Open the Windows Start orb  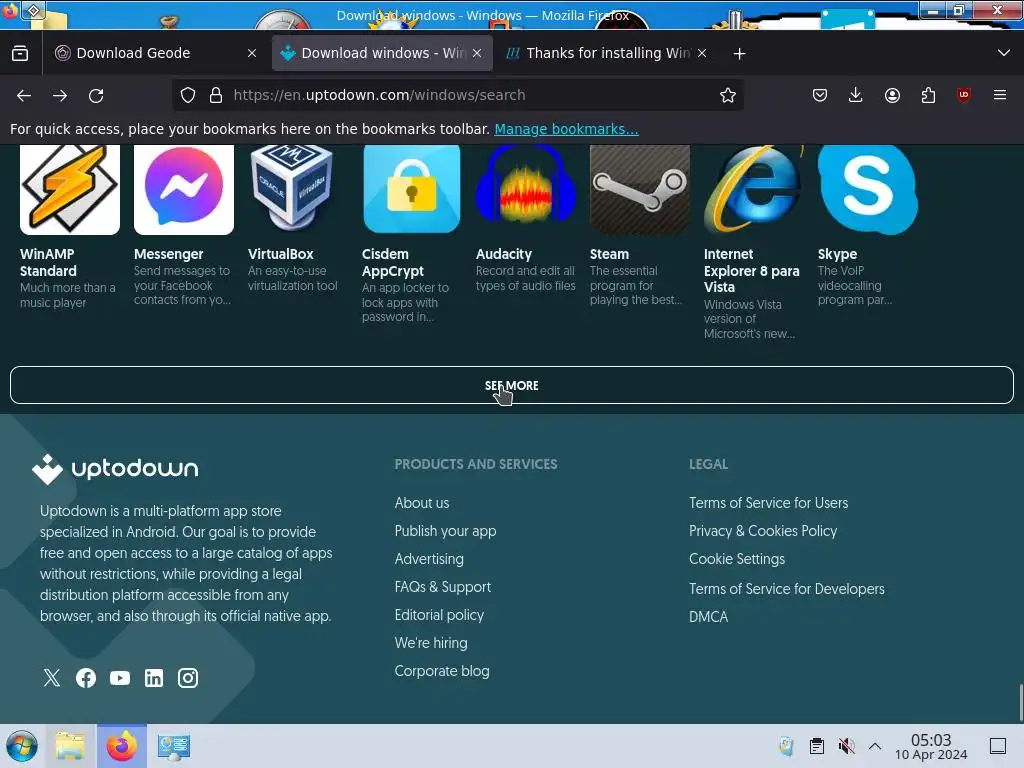22,746
